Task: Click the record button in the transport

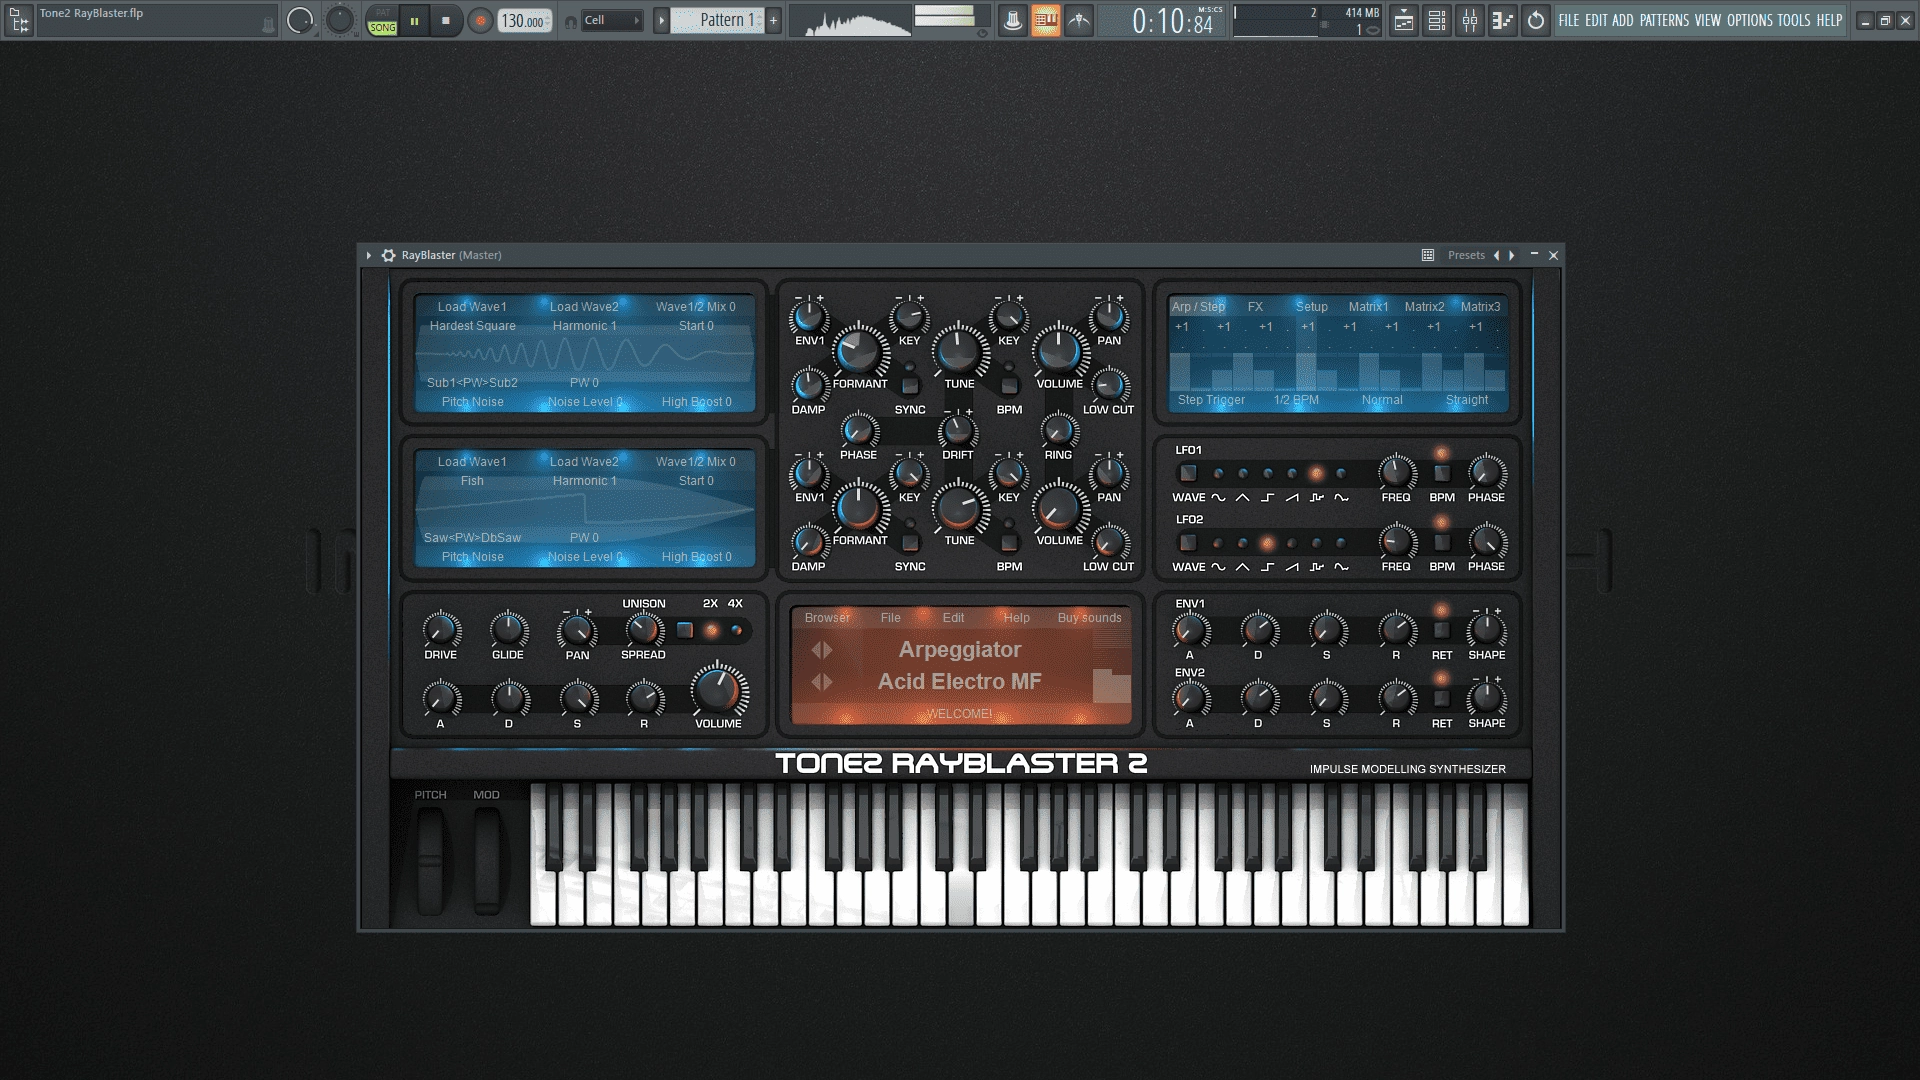Action: tap(481, 20)
